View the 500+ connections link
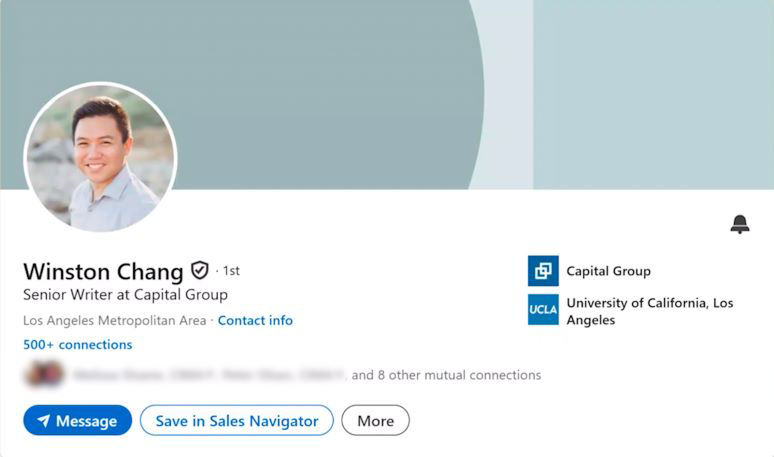 click(x=78, y=345)
